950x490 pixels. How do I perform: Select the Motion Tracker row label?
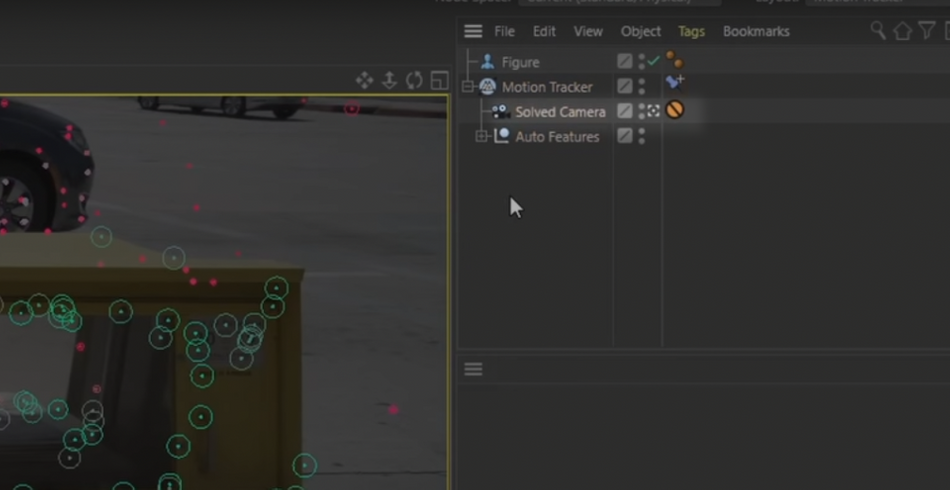point(547,87)
